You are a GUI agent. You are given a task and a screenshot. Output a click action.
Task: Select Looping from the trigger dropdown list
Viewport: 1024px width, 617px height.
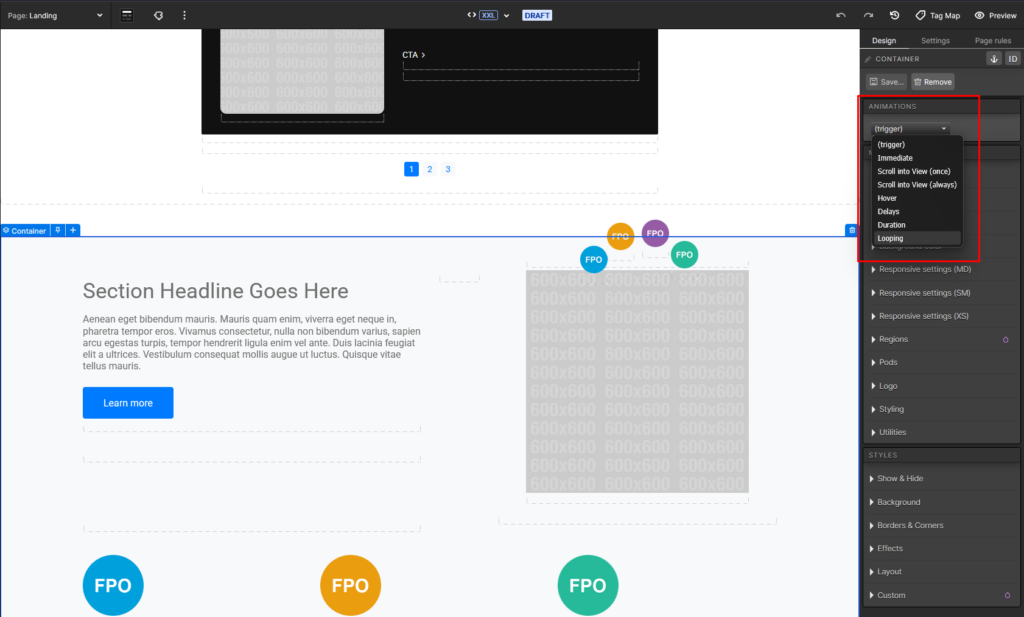point(890,239)
